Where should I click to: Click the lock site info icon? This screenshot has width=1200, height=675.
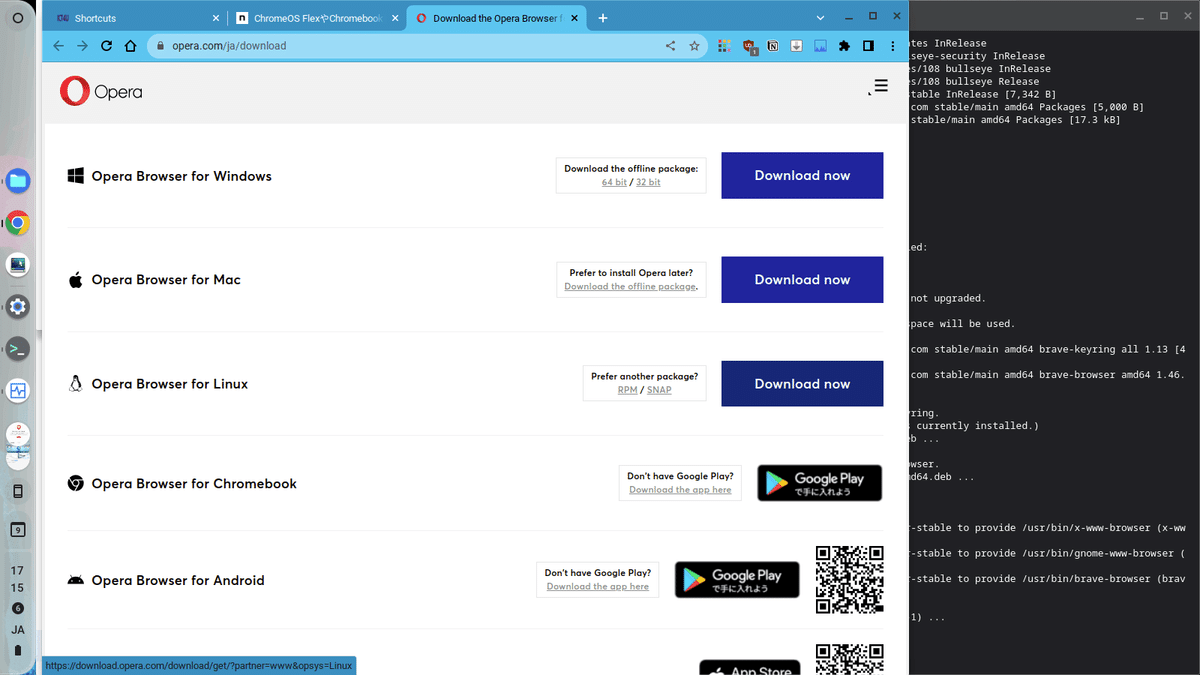tap(160, 46)
